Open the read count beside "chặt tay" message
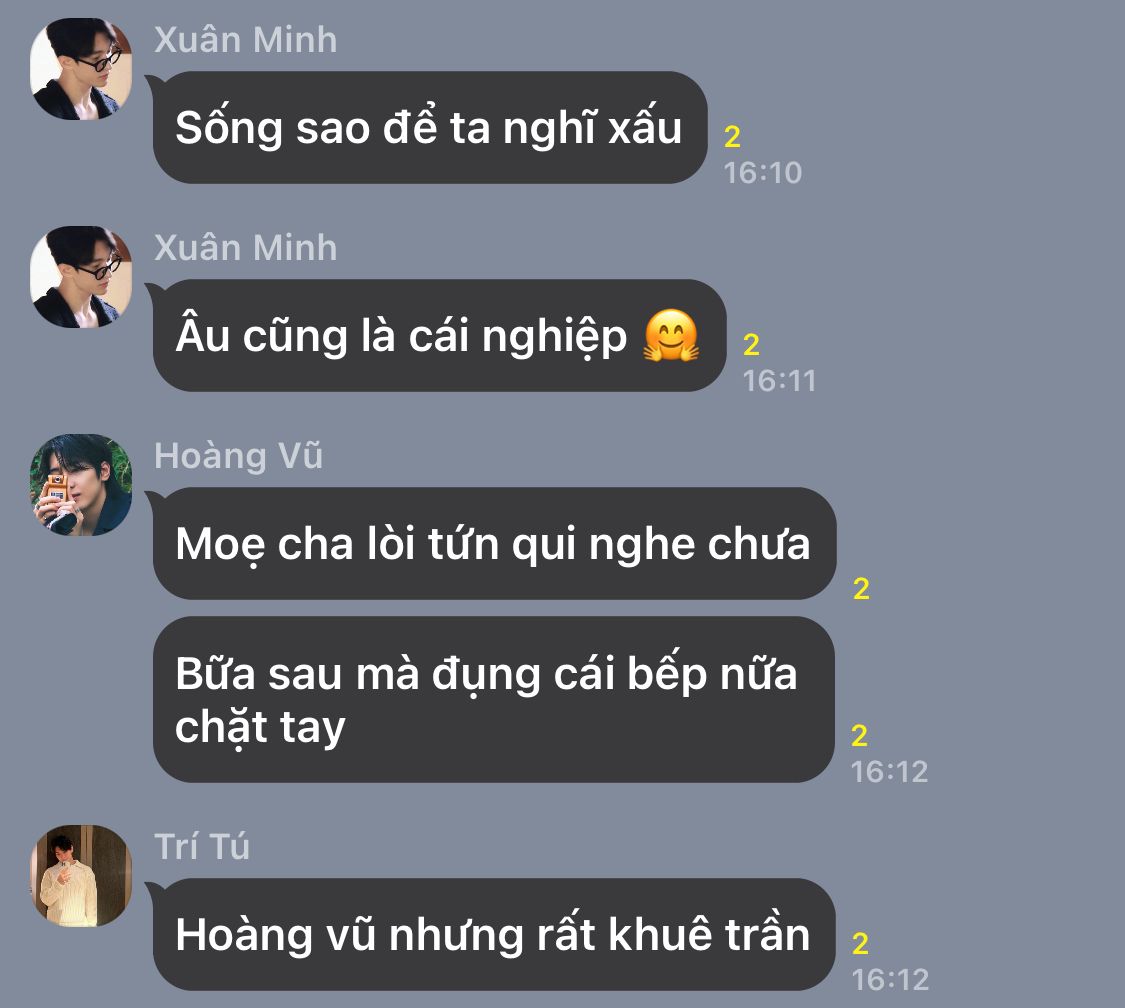The image size is (1125, 1008). (x=860, y=735)
